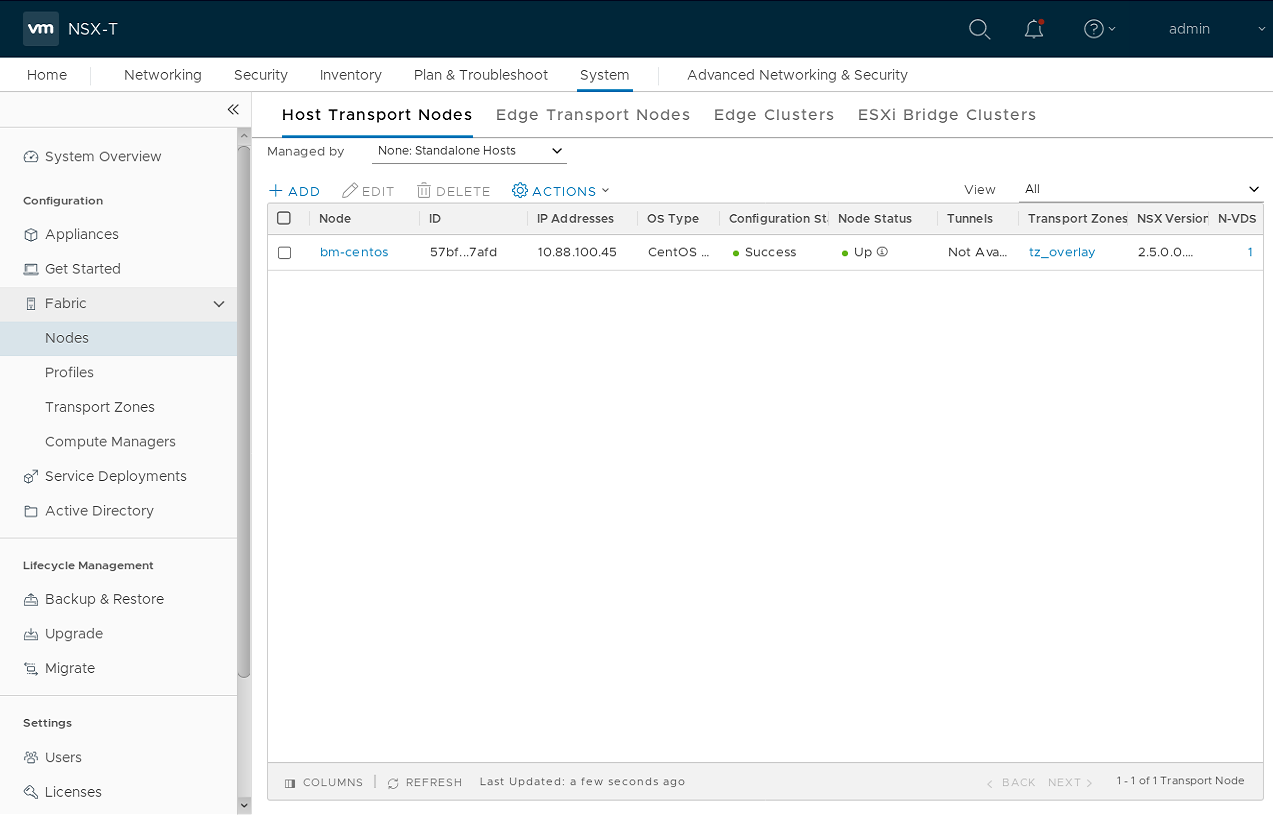Screen dimensions: 1273x815
Task: Click the Users people icon
Action: 31,758
